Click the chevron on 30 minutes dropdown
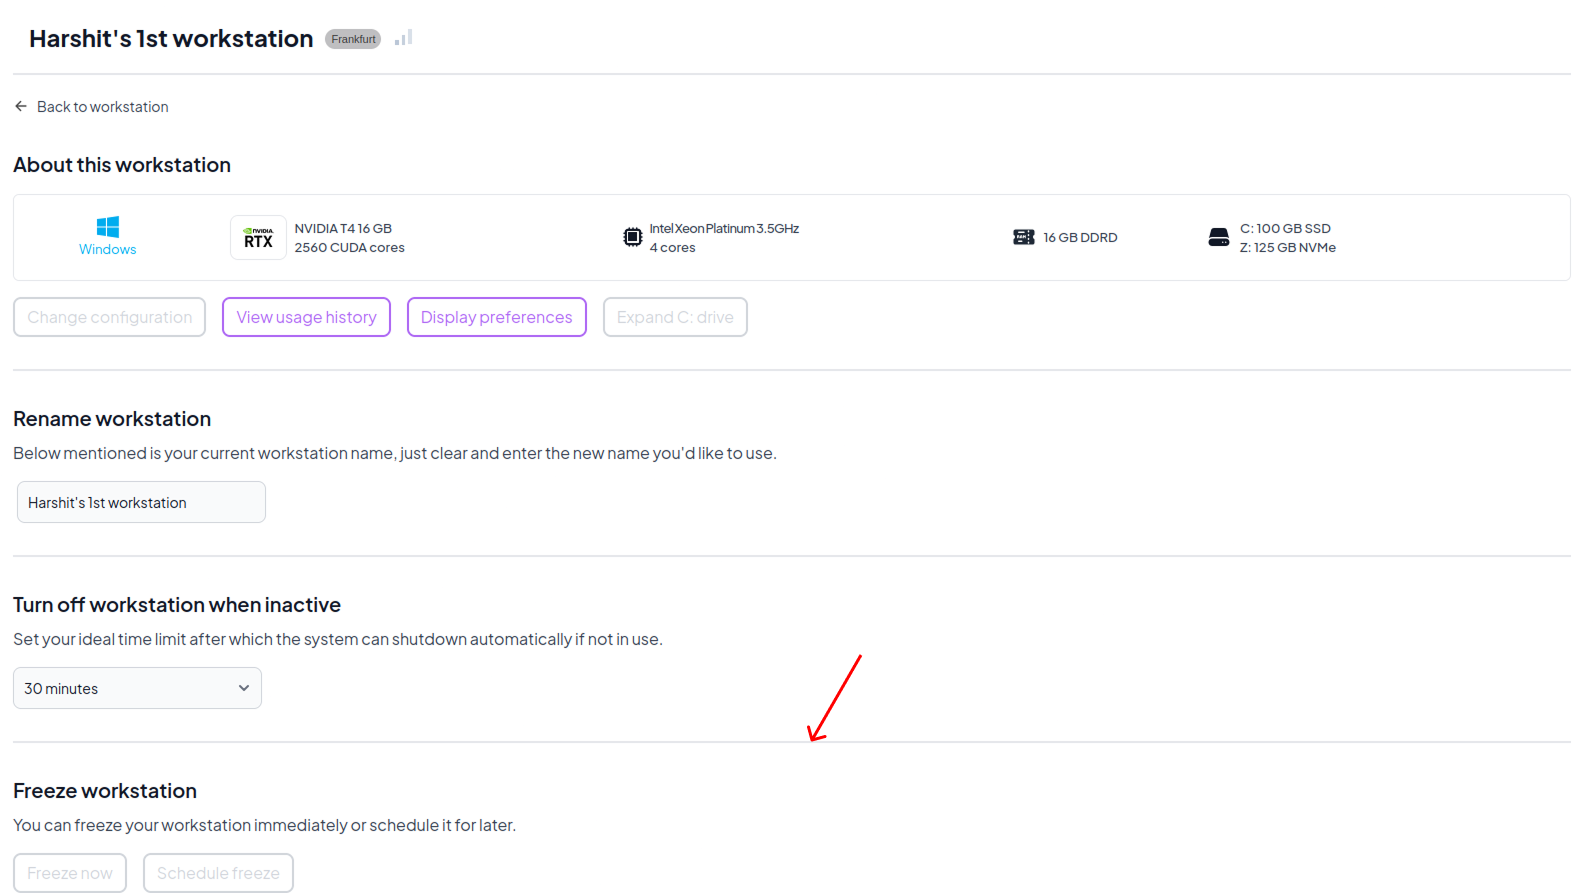1593x893 pixels. (243, 688)
